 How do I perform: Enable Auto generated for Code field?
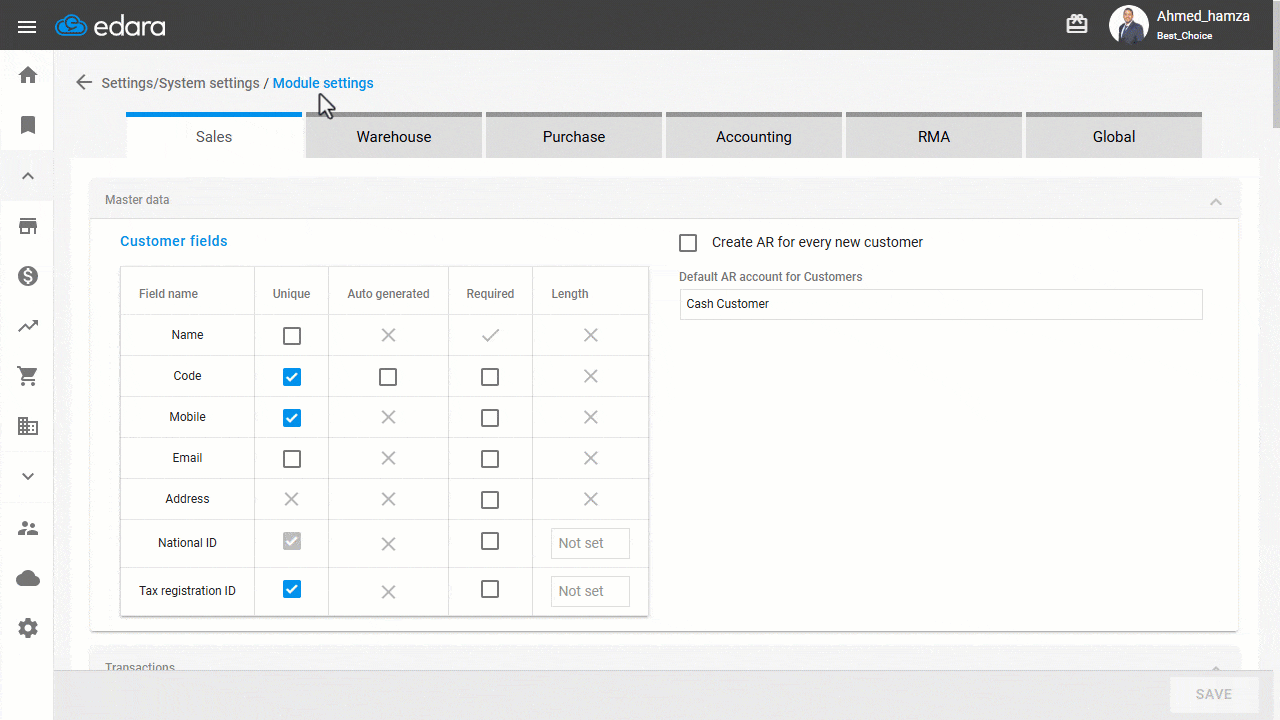388,377
